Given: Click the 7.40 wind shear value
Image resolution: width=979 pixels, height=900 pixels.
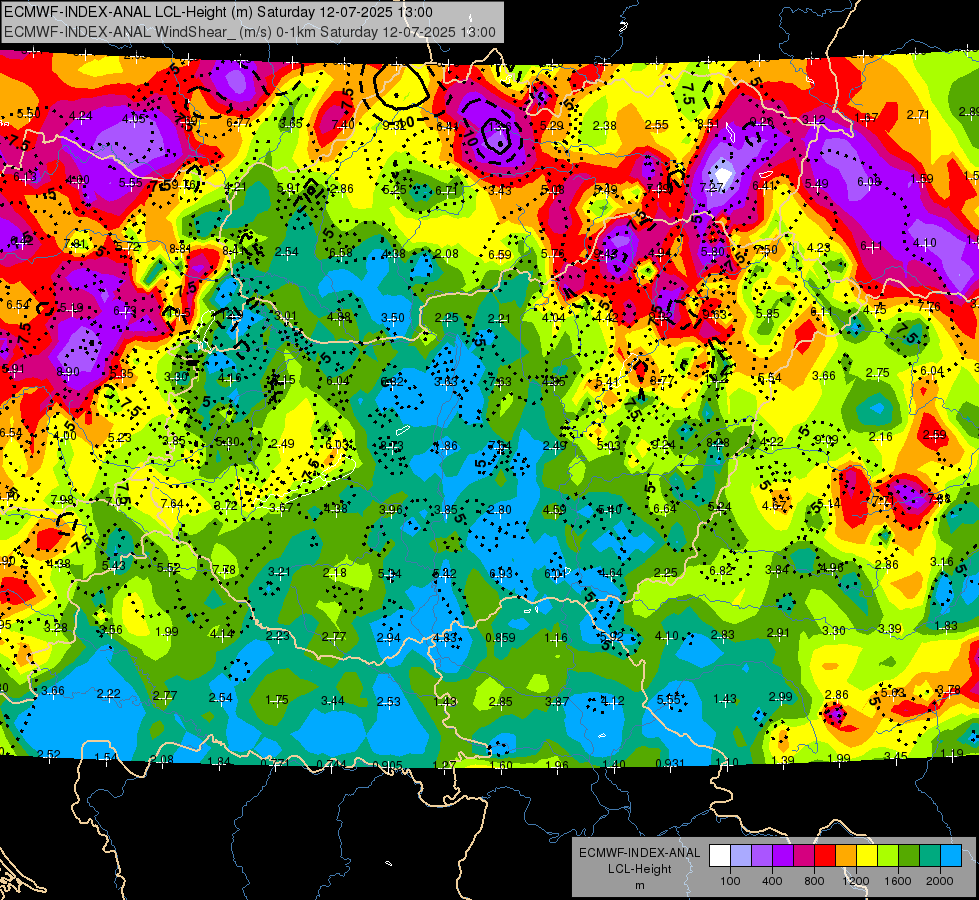Looking at the screenshot, I should [x=343, y=124].
